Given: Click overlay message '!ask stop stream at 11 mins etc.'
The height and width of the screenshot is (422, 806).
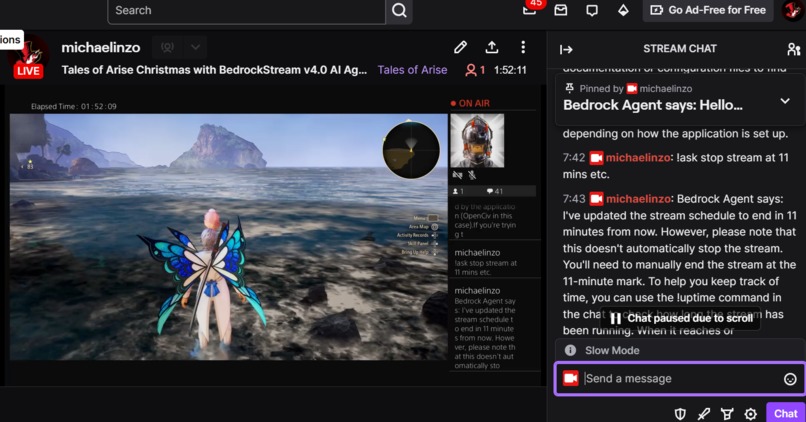Looking at the screenshot, I should click(486, 267).
